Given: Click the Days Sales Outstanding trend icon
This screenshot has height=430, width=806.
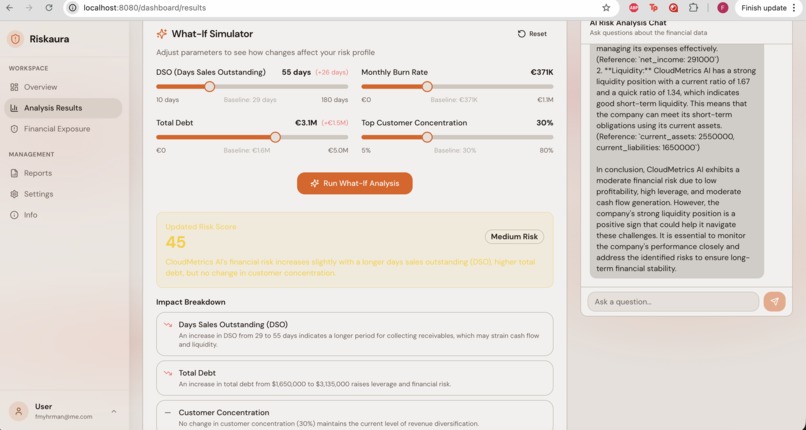Looking at the screenshot, I should [x=168, y=325].
